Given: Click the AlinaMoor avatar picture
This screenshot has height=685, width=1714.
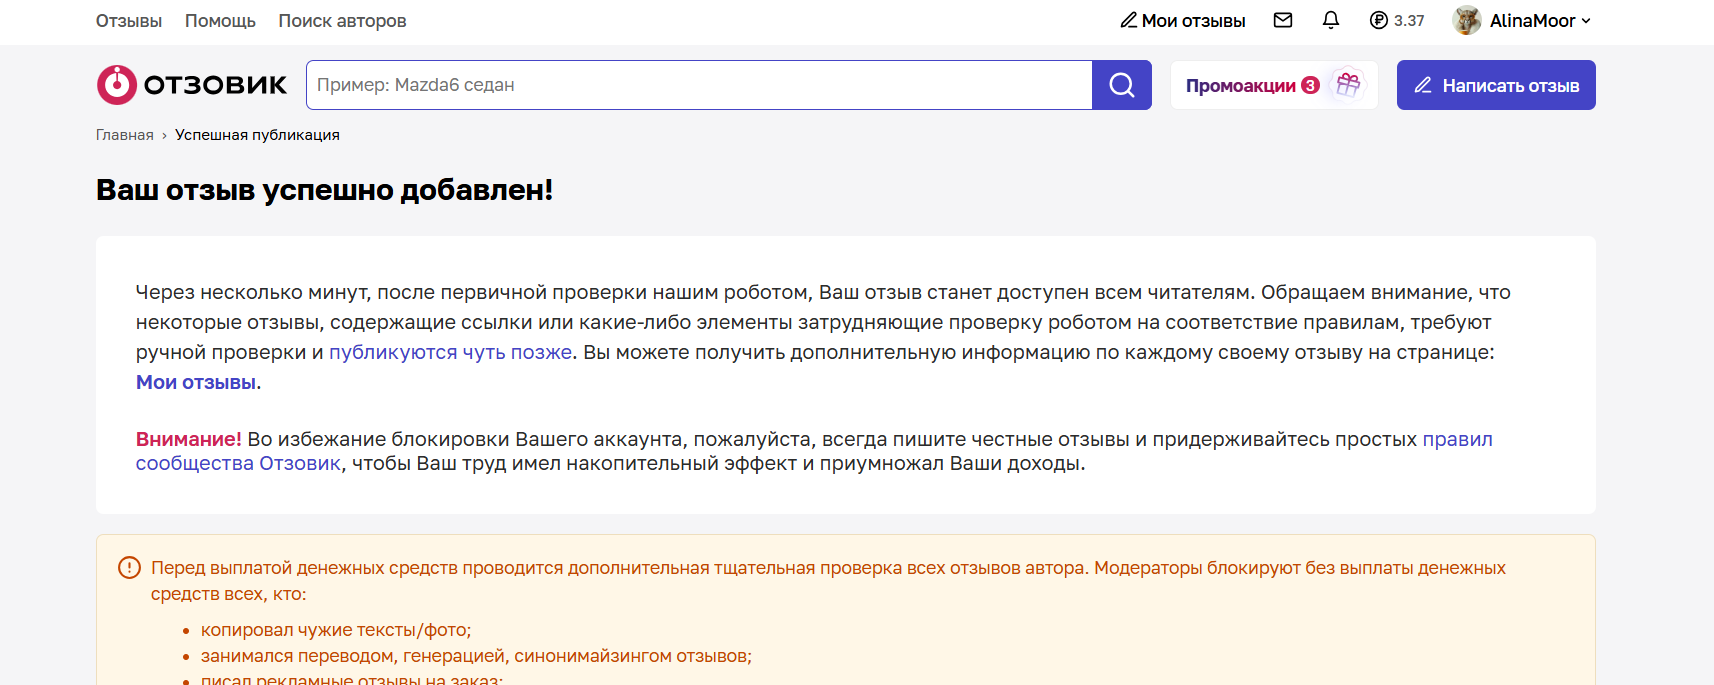Looking at the screenshot, I should [x=1467, y=20].
